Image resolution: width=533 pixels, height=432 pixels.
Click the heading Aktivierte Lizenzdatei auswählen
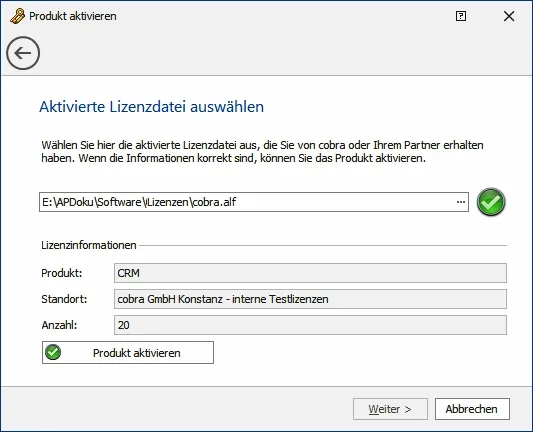pos(152,107)
